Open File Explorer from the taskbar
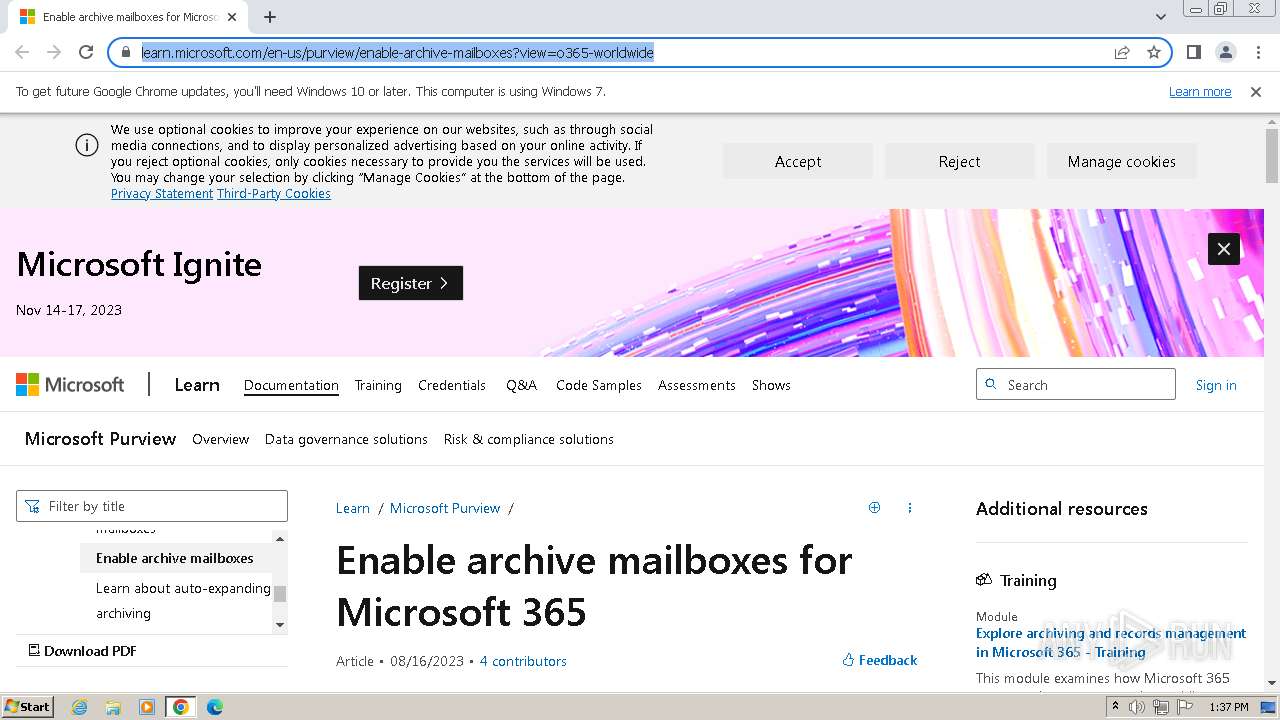The width and height of the screenshot is (1280, 720). click(113, 707)
